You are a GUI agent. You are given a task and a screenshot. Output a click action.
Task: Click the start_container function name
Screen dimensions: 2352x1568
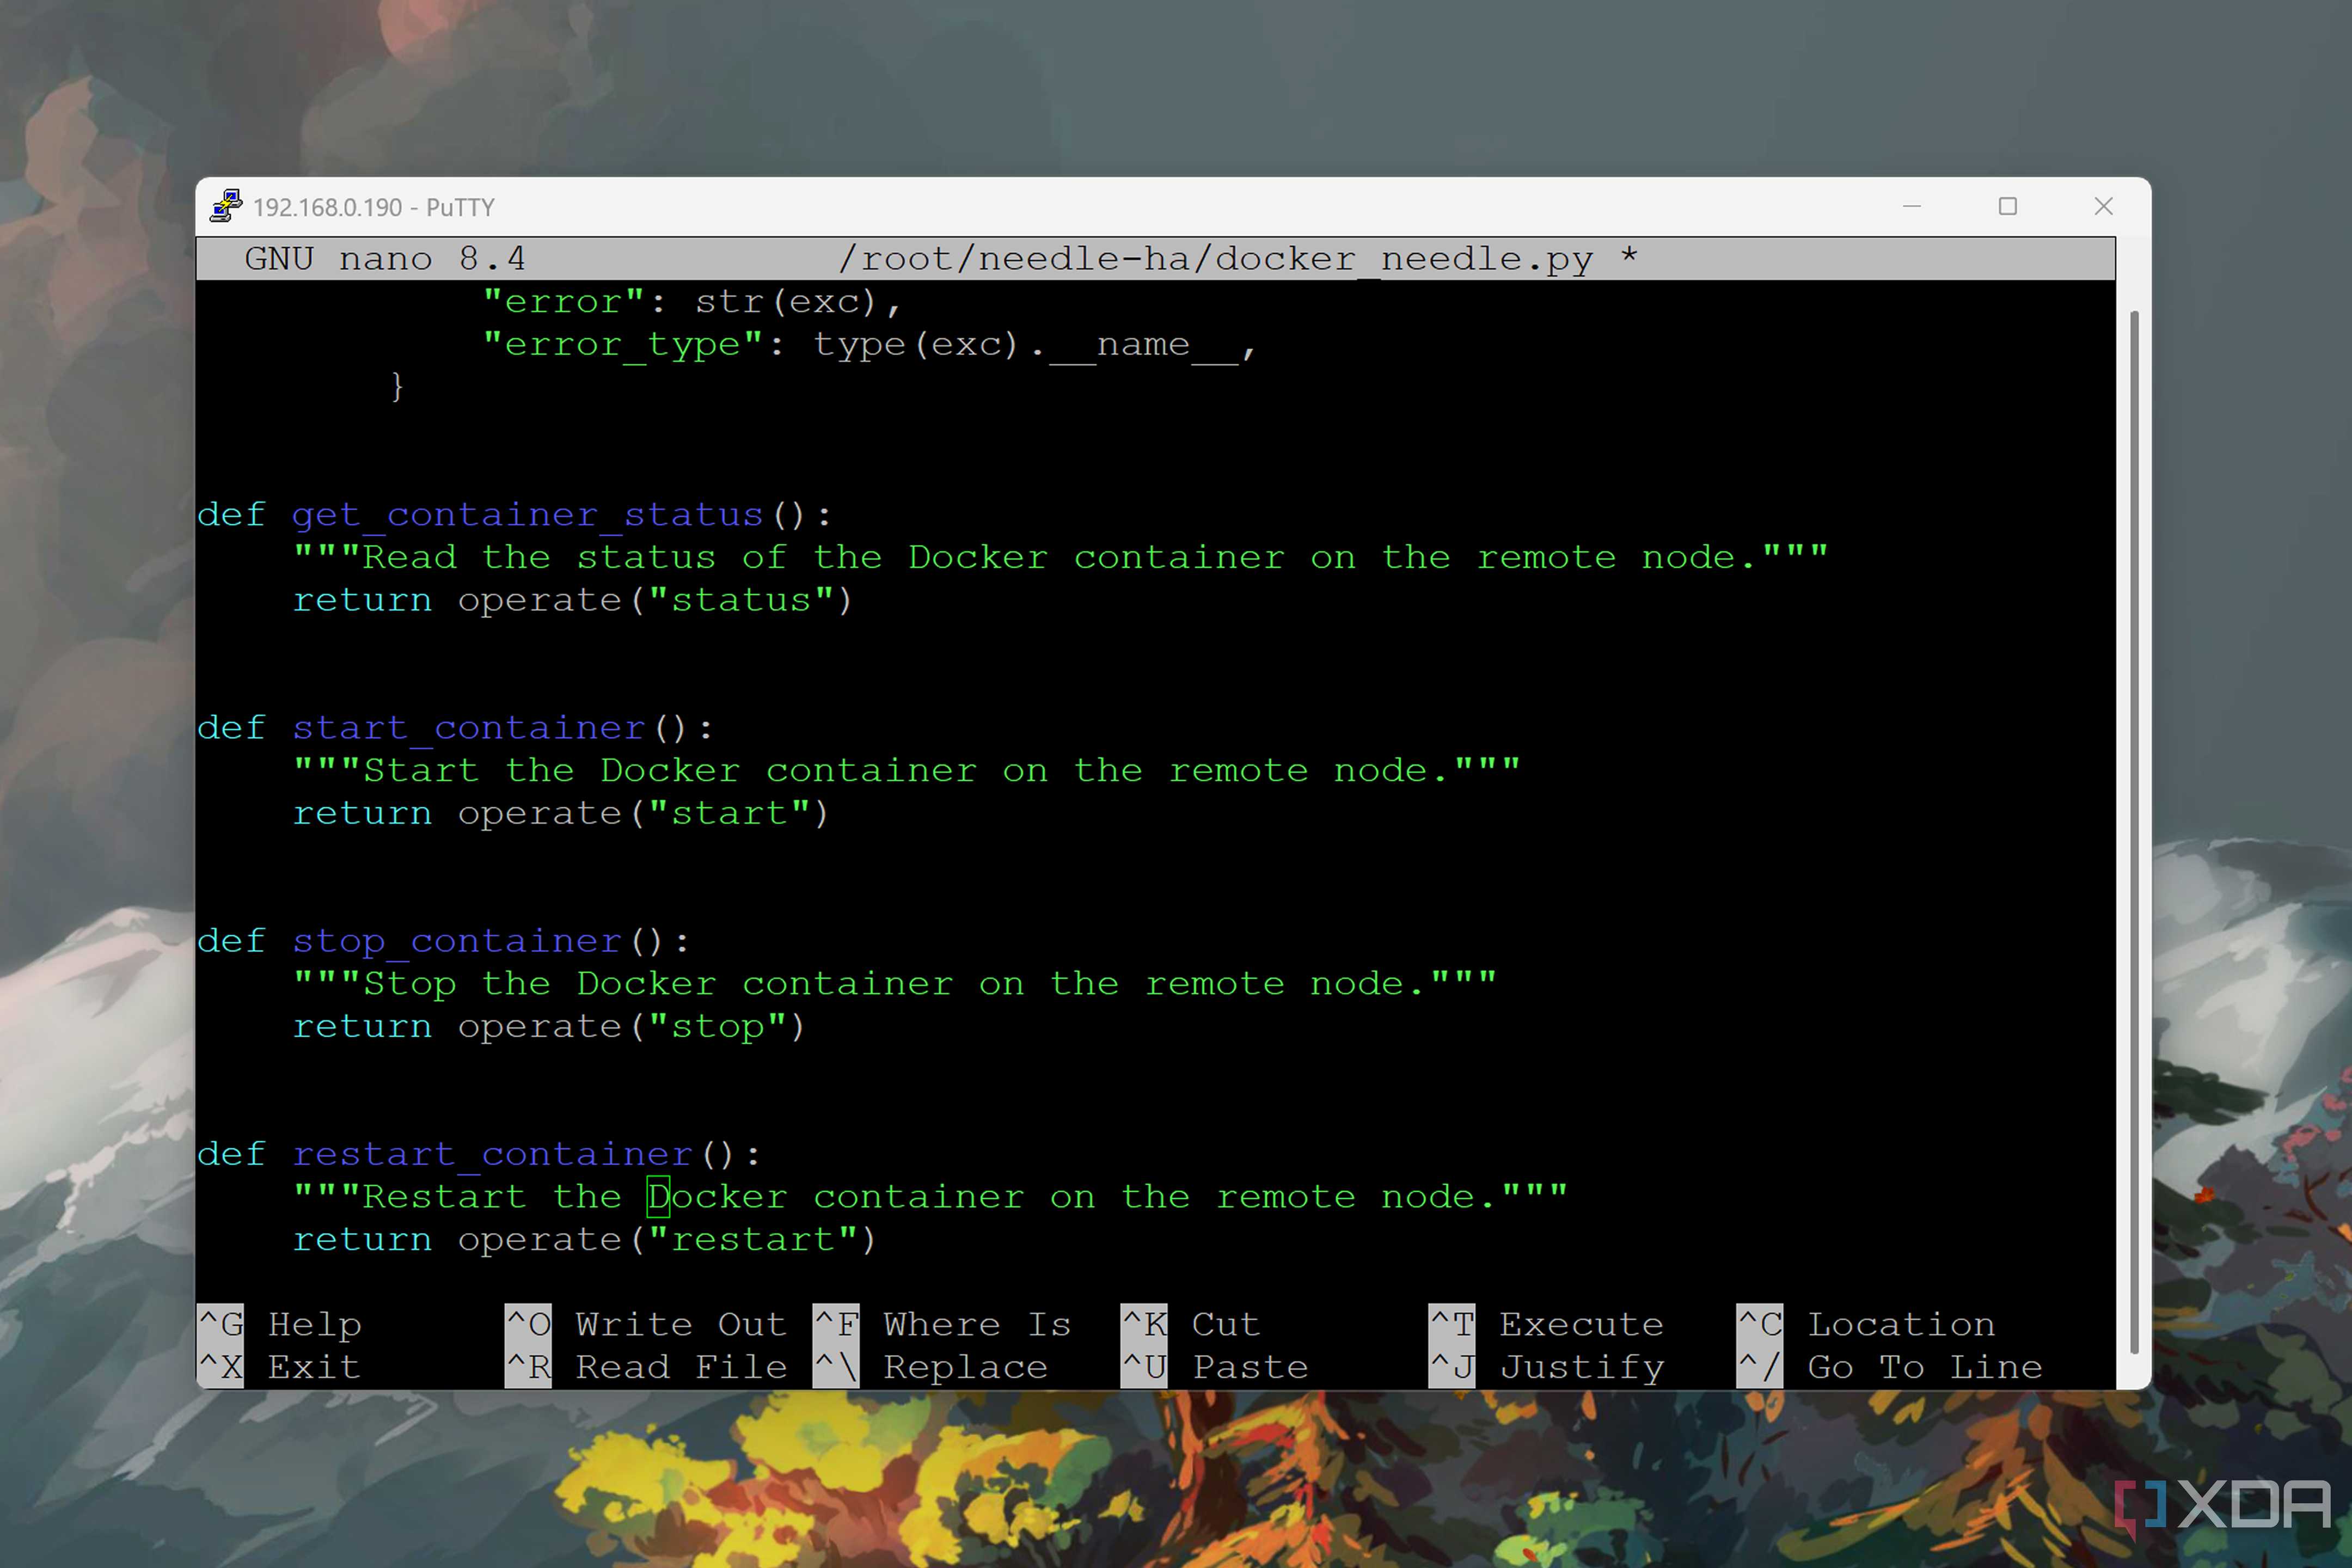[468, 728]
